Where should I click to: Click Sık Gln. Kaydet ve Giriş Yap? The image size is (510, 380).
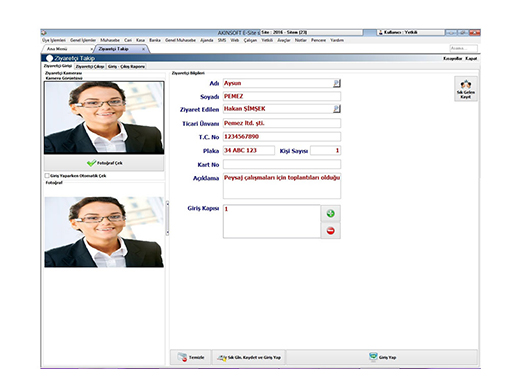pyautogui.click(x=249, y=357)
